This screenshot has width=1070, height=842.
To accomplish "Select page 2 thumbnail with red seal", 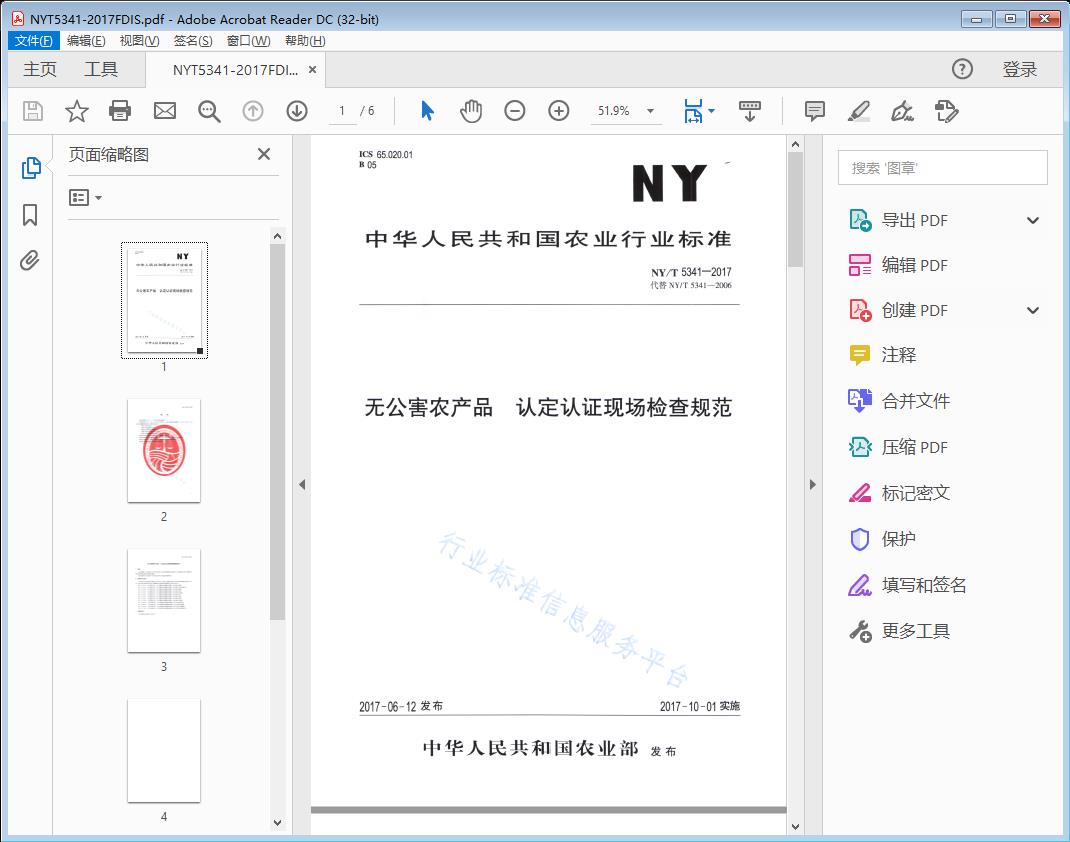I will pyautogui.click(x=163, y=450).
